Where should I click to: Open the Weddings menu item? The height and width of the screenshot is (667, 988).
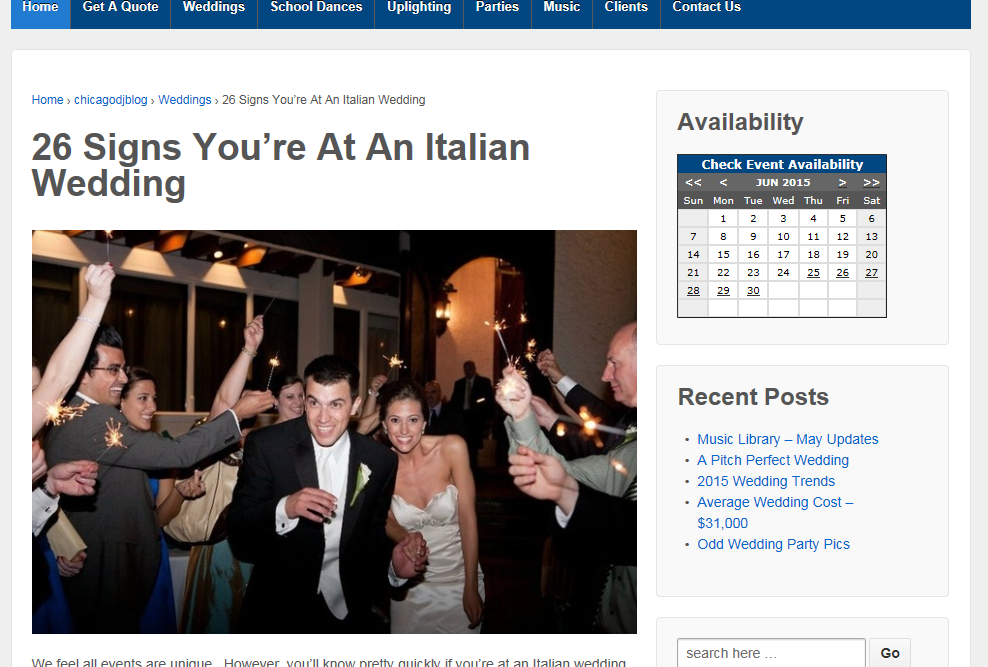tap(213, 8)
